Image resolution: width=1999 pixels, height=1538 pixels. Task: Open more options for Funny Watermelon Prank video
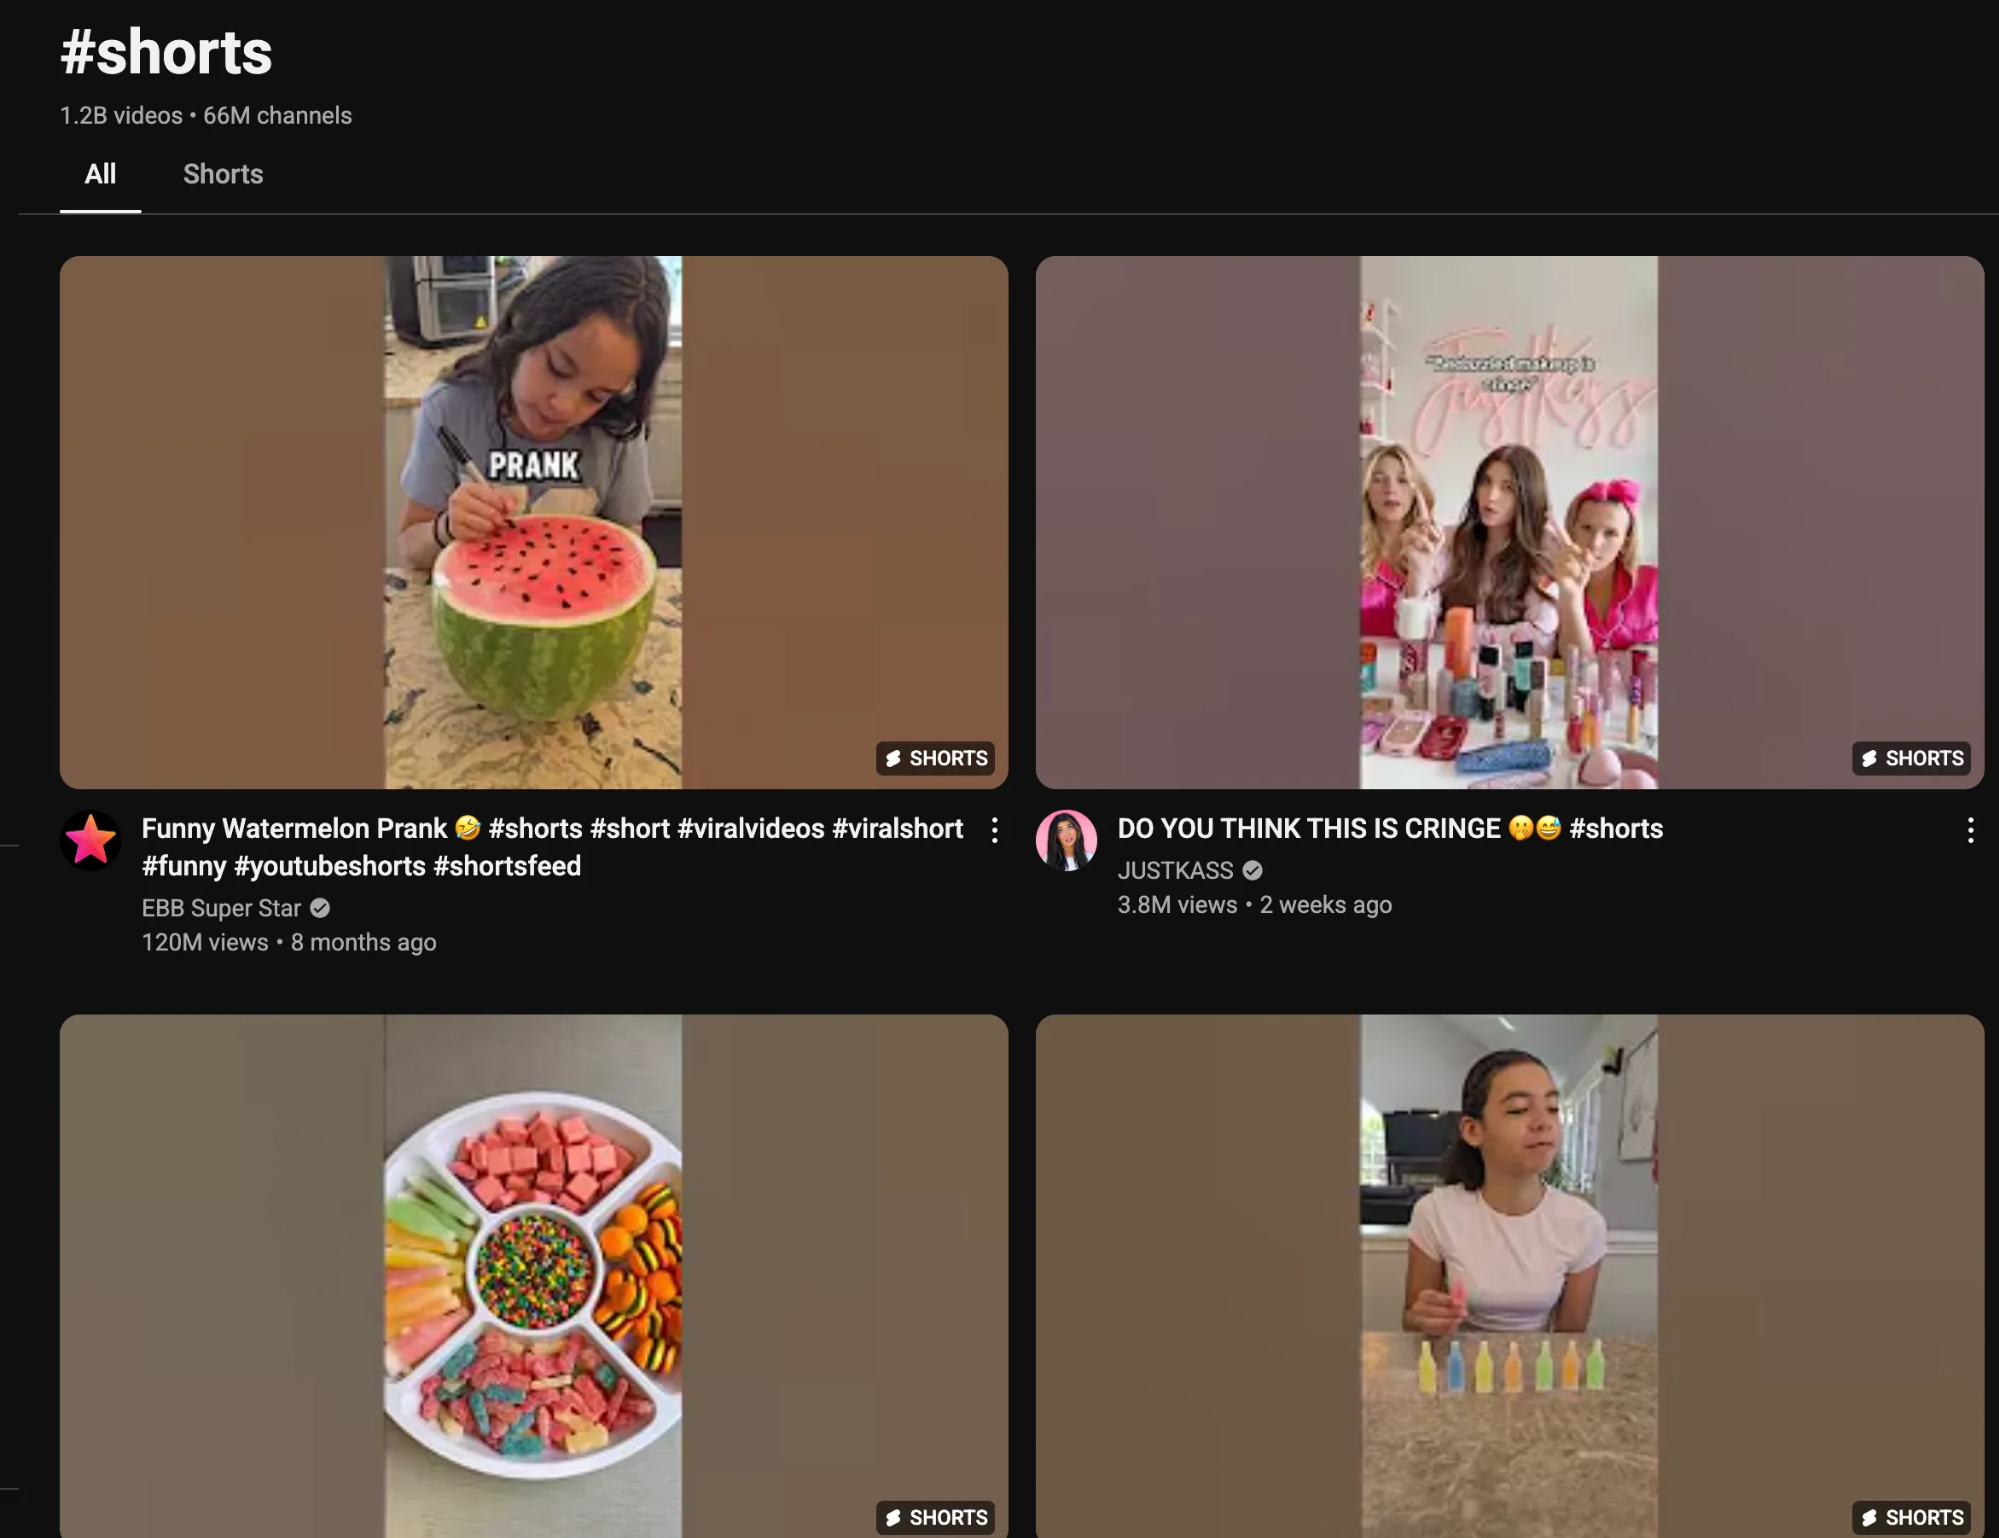[994, 830]
